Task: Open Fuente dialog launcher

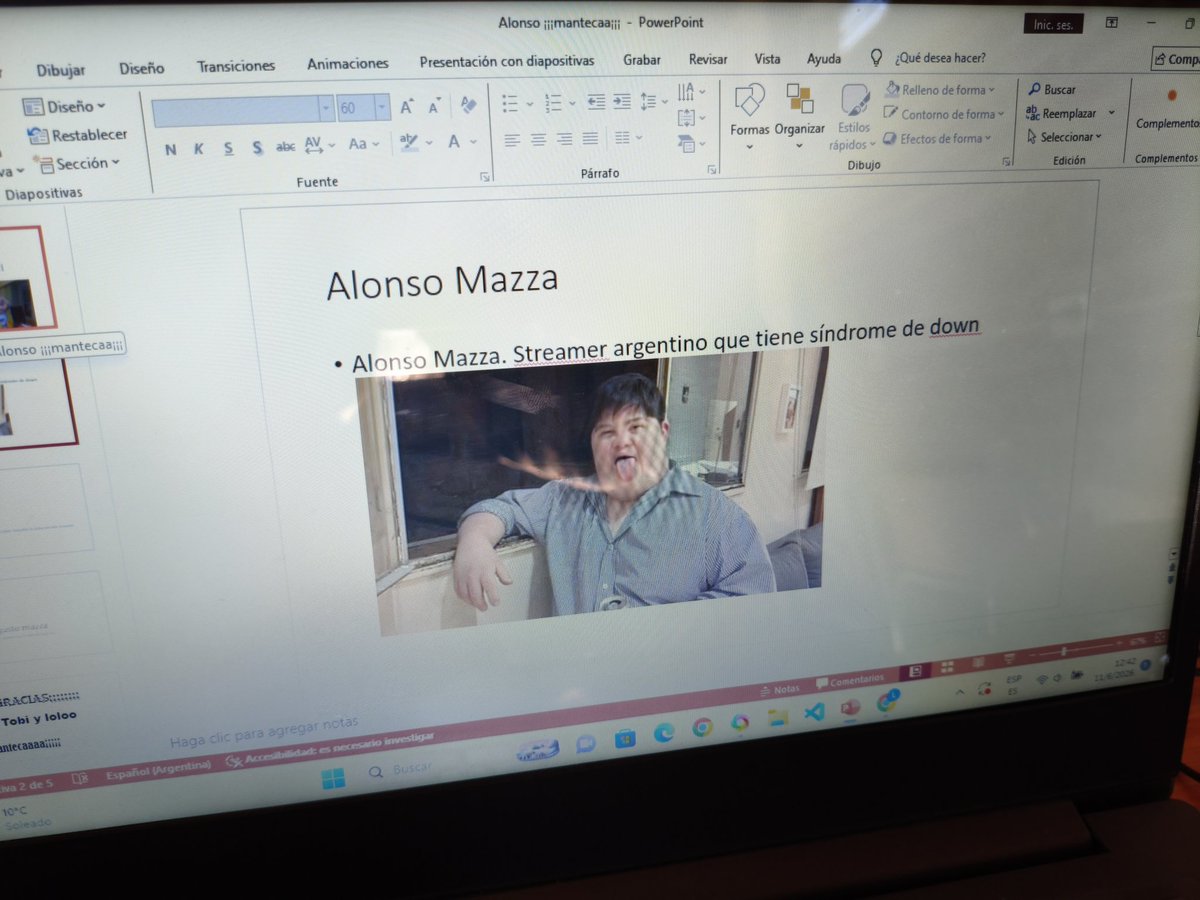Action: 485,177
